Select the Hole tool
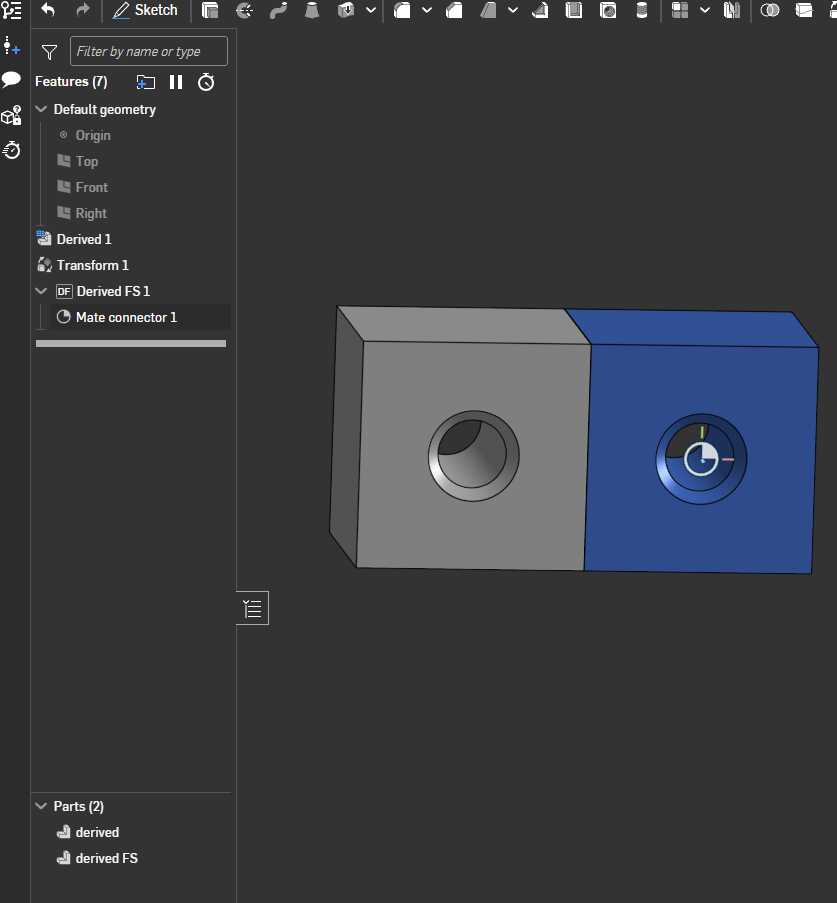The width and height of the screenshot is (837, 903). click(608, 10)
